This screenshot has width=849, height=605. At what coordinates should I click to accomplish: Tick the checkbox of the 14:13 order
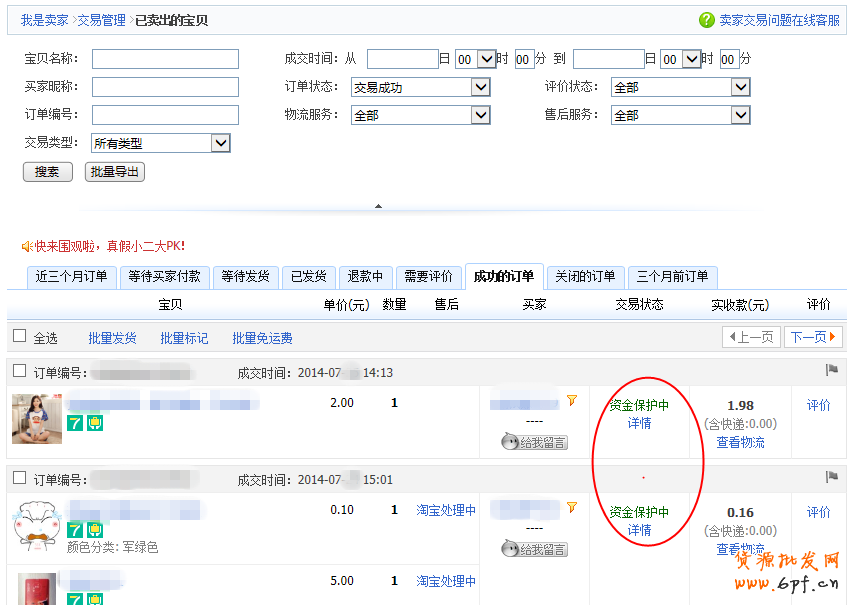[x=19, y=371]
